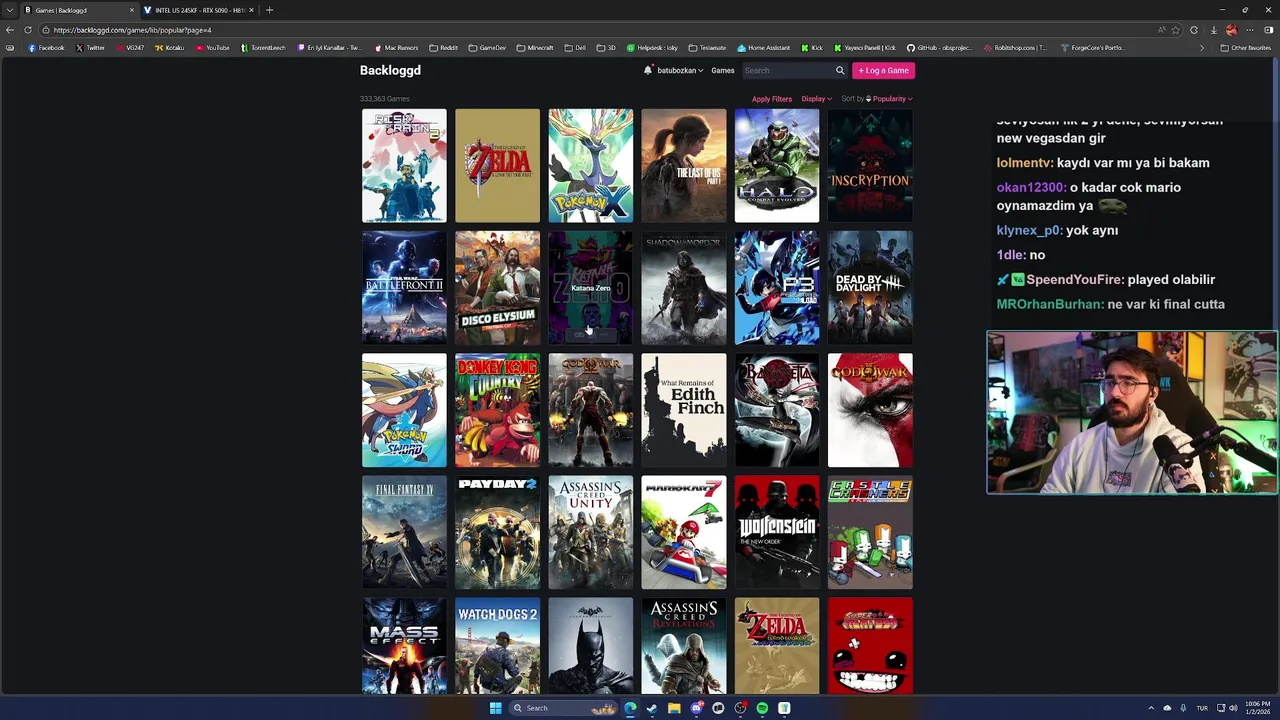The height and width of the screenshot is (720, 1280).
Task: Go back with browser back arrow
Action: click(10, 30)
